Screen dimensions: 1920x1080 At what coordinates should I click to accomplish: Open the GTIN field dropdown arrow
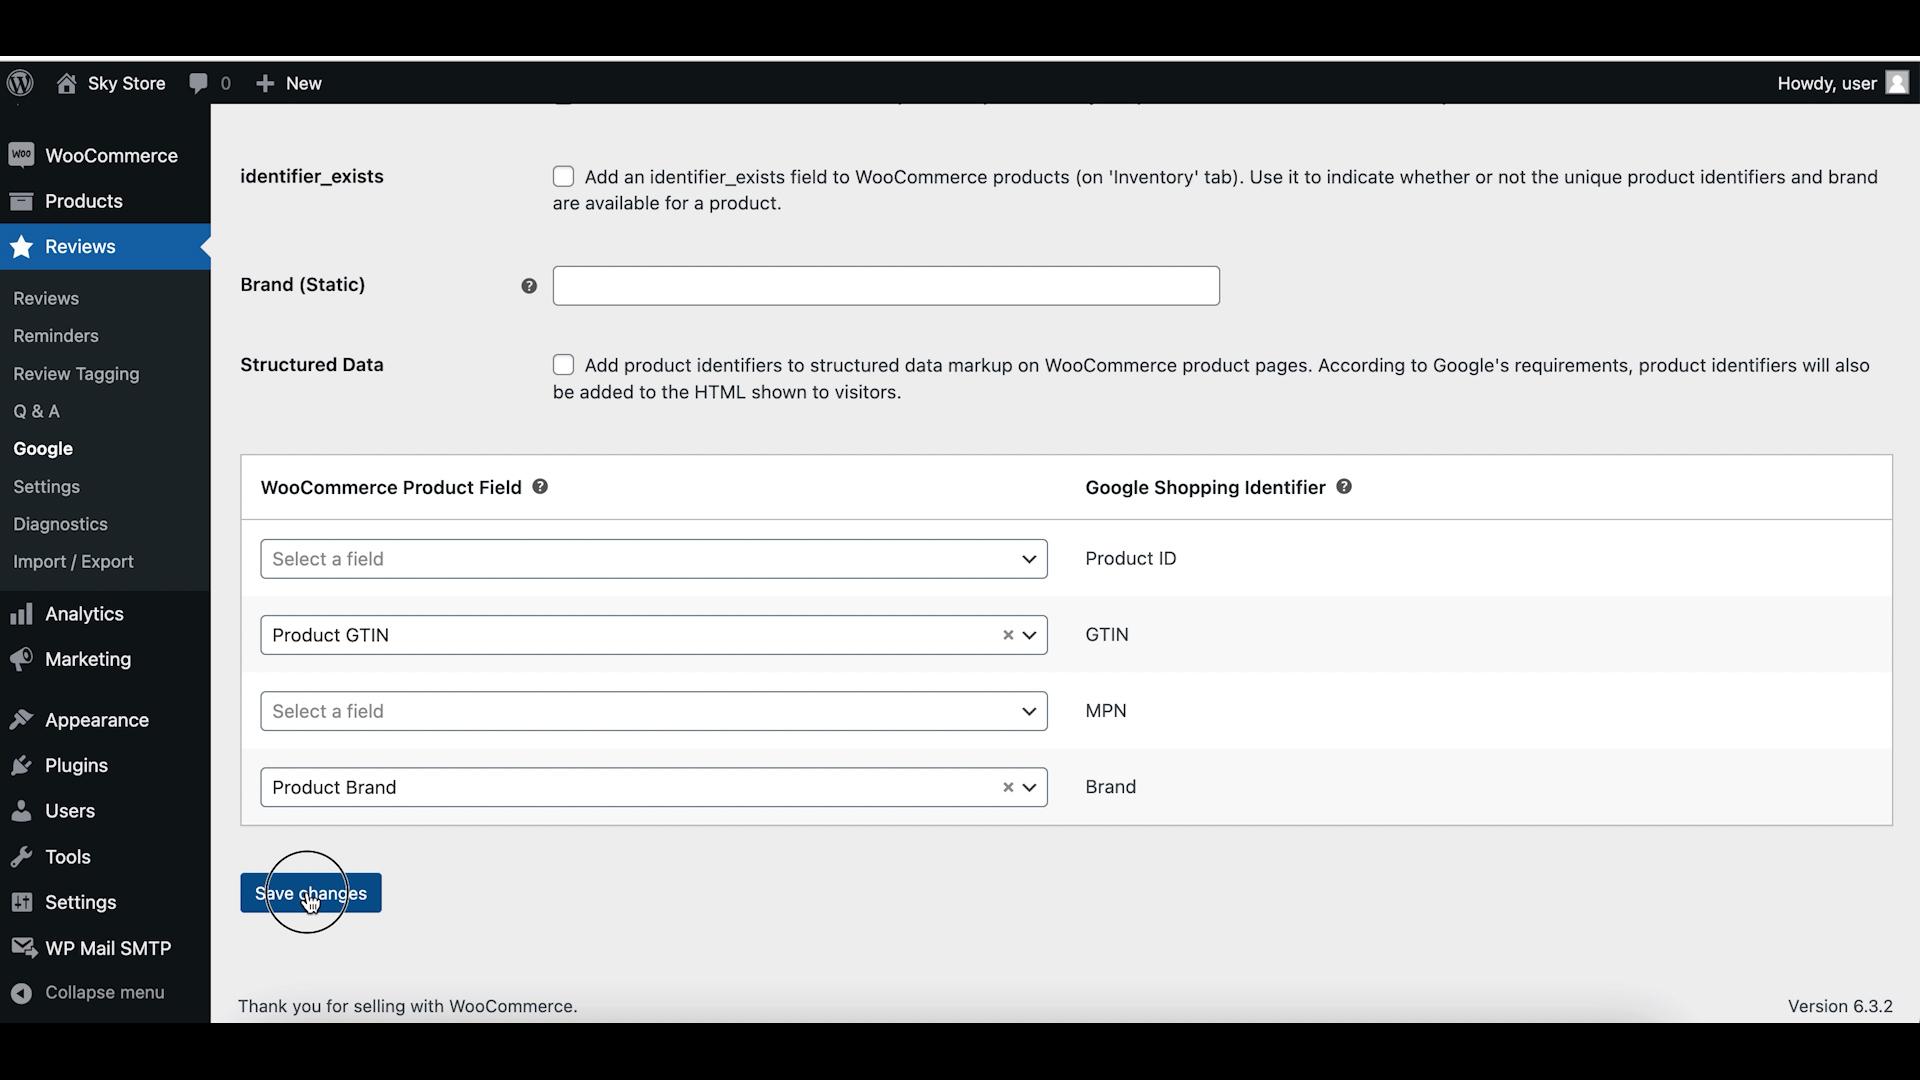[x=1029, y=635]
